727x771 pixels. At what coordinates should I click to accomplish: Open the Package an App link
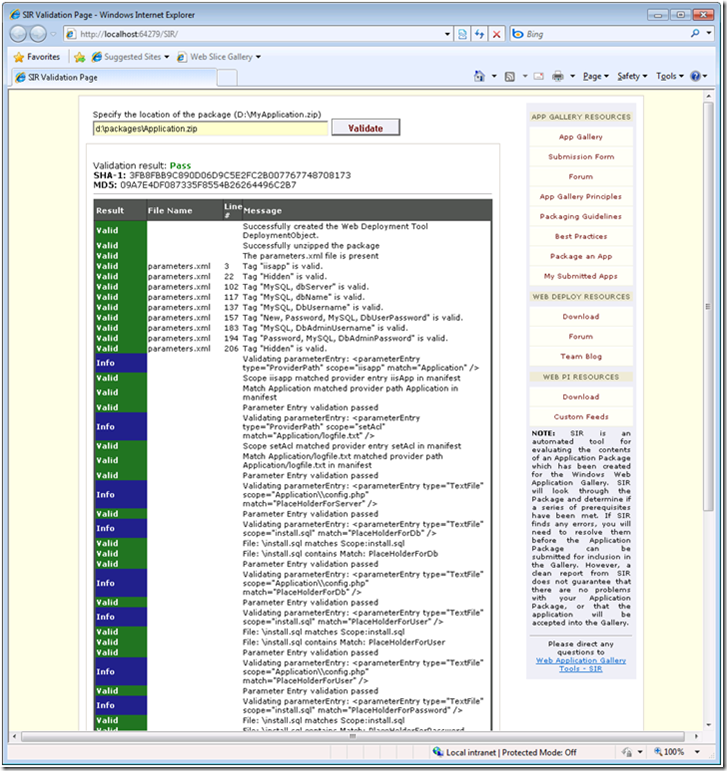tap(581, 256)
